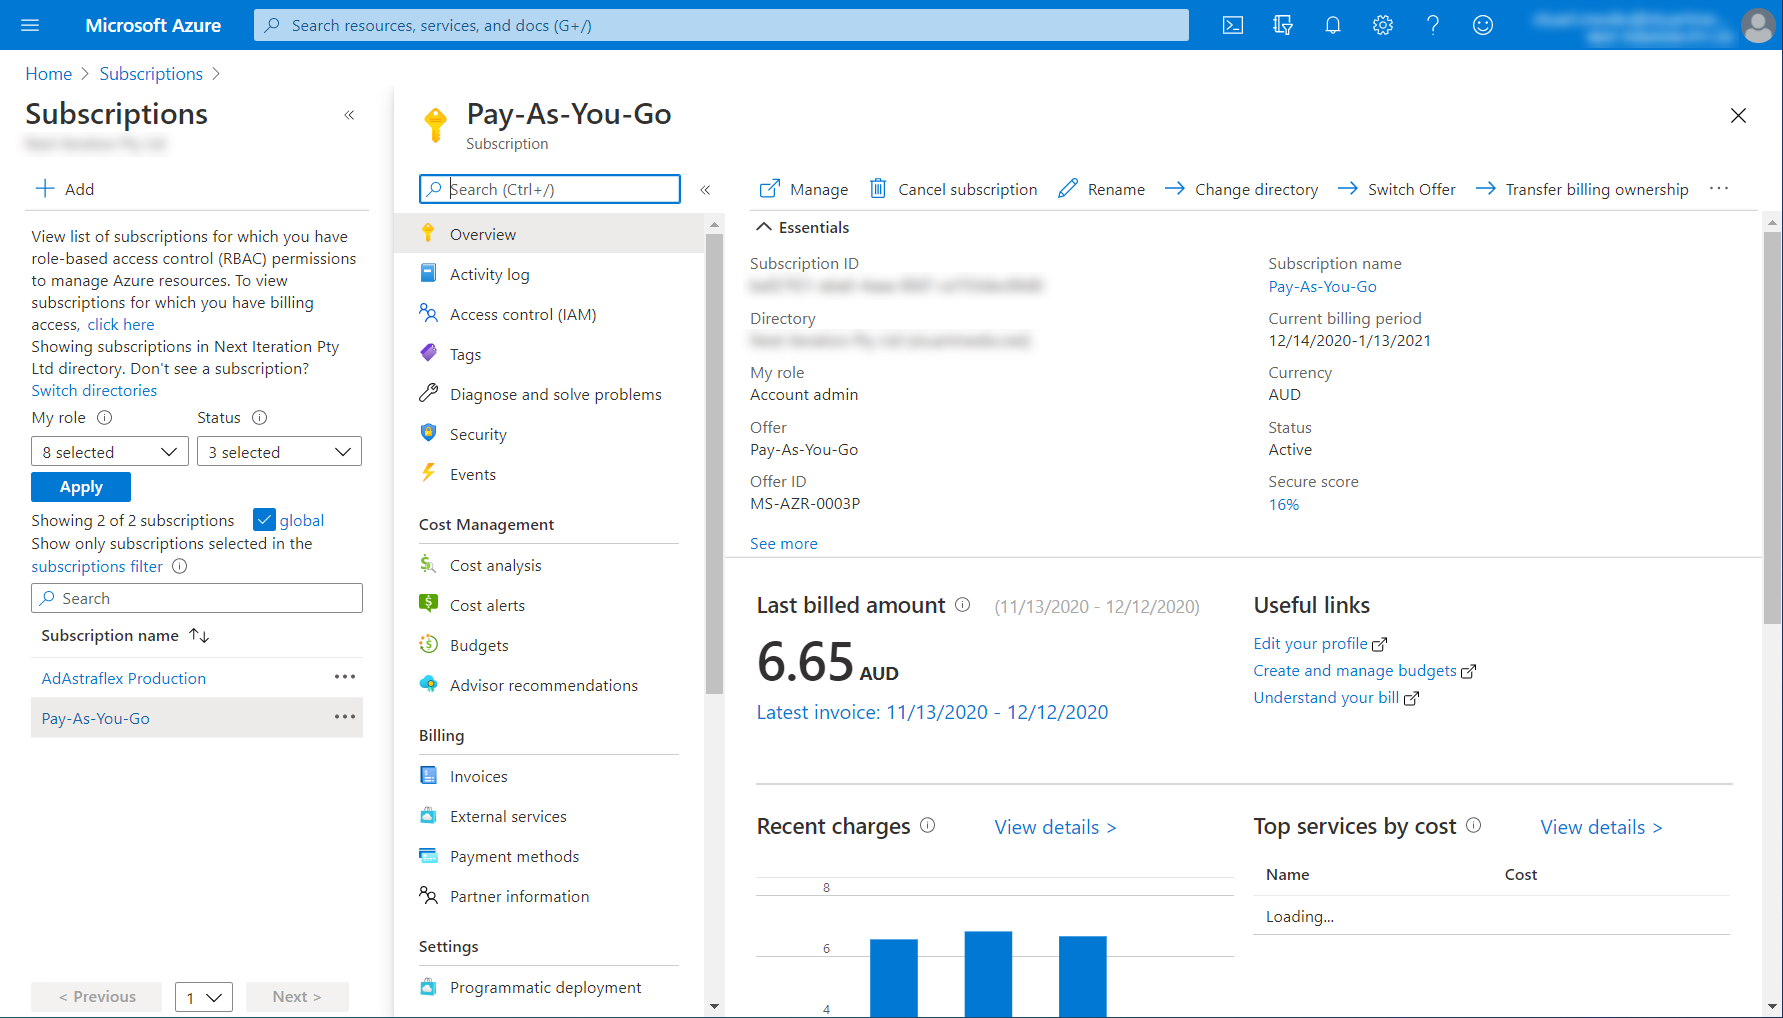Click the Rename pencil icon

1068,189
